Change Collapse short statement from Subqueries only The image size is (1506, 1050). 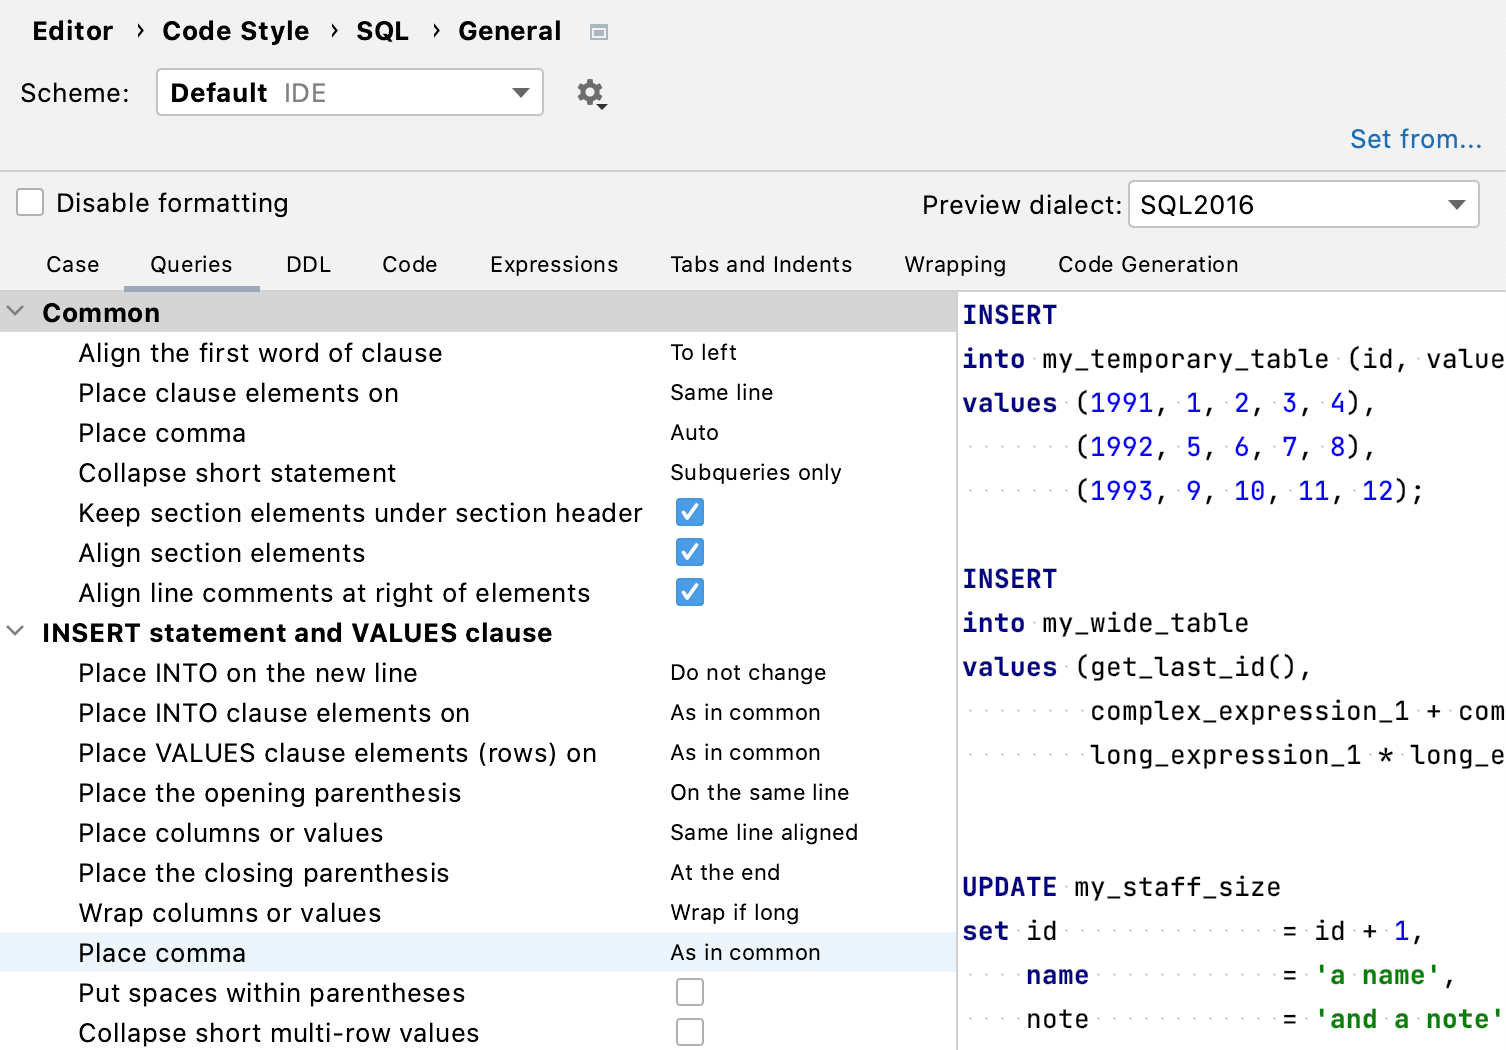point(756,472)
